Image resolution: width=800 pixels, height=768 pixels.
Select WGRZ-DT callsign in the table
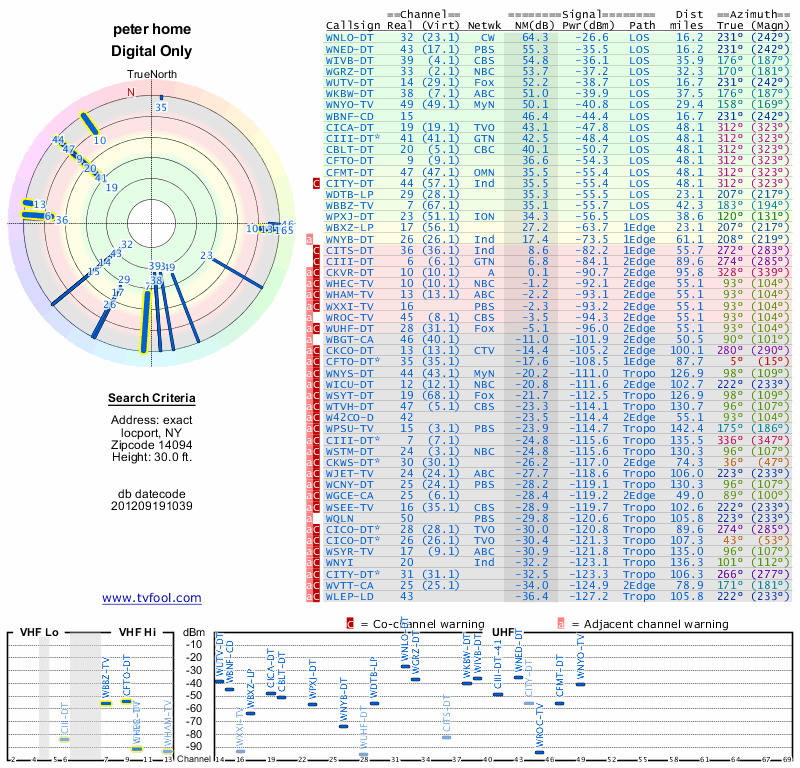coord(349,71)
